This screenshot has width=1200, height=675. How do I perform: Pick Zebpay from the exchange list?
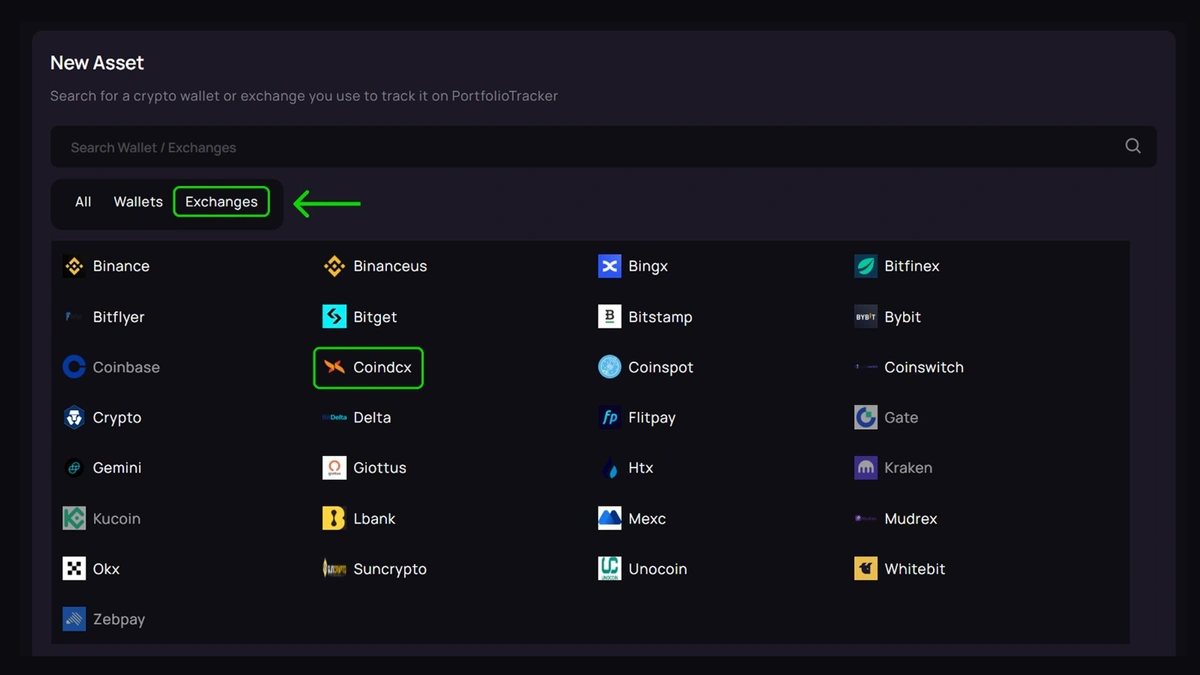(118, 619)
